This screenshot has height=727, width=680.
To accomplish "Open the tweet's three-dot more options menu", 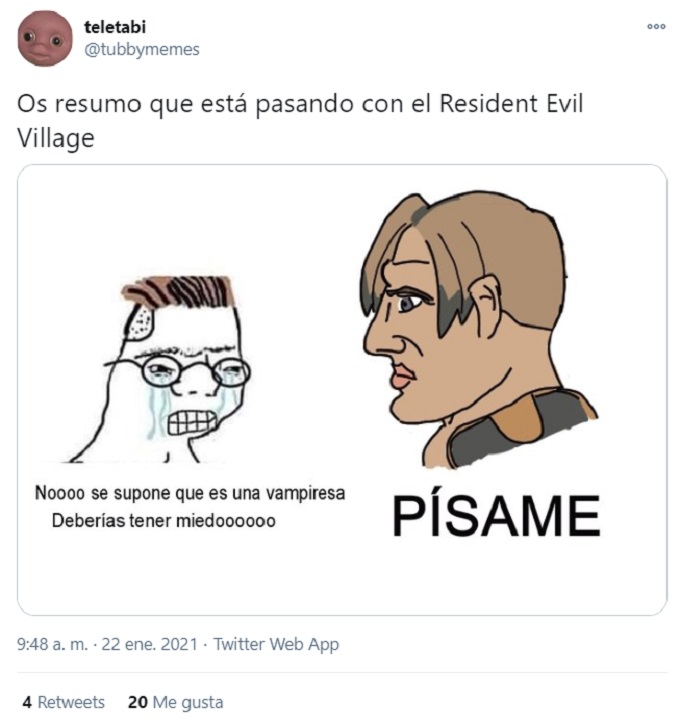I will click(x=656, y=27).
